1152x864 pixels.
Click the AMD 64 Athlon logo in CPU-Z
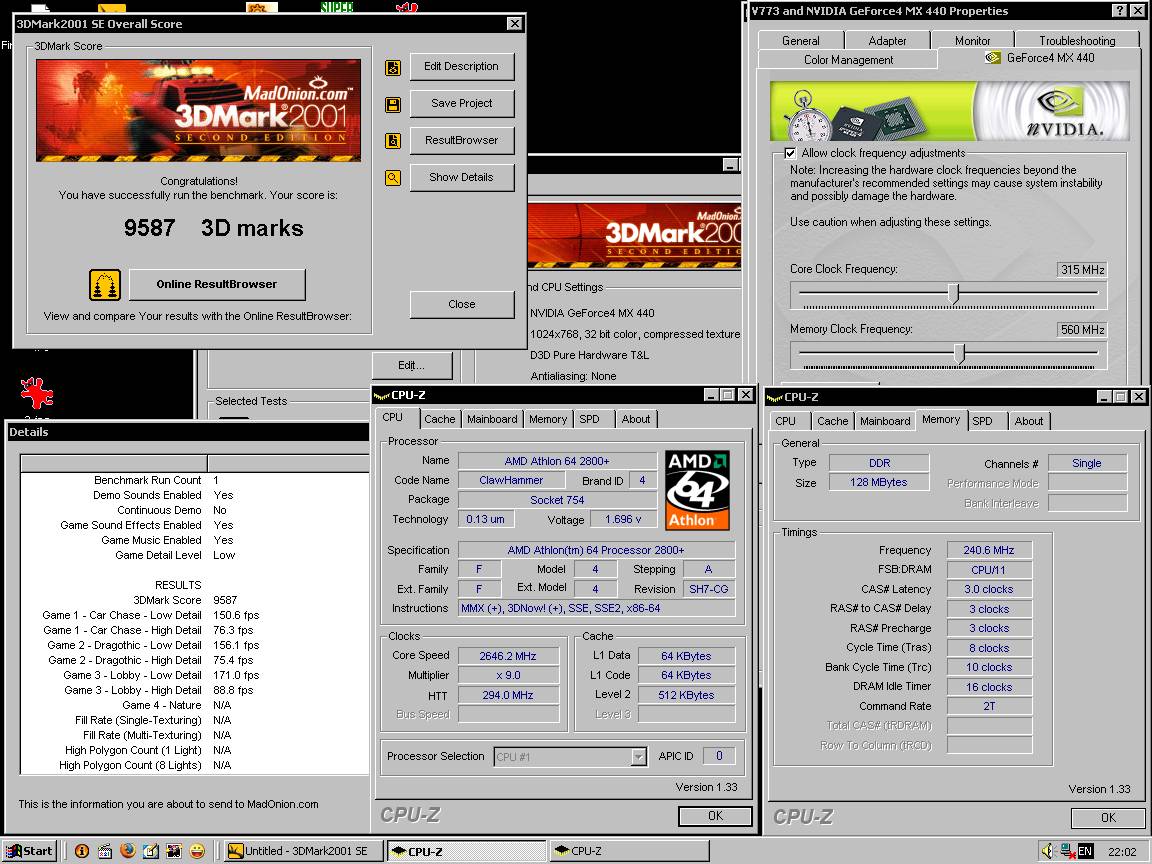click(697, 490)
